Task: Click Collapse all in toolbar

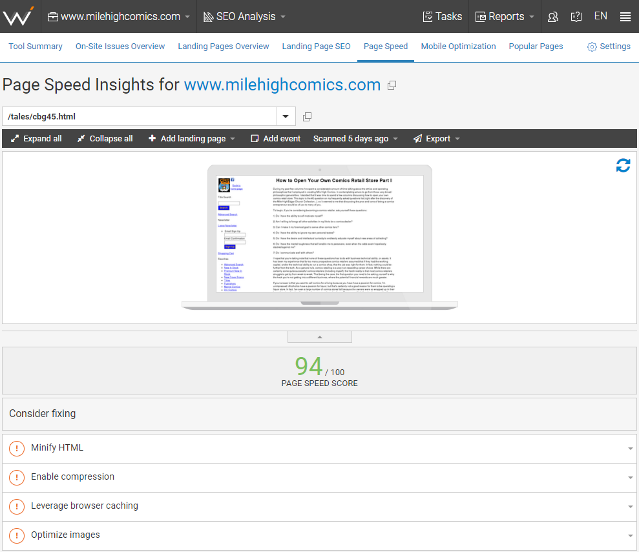Action: click(105, 139)
